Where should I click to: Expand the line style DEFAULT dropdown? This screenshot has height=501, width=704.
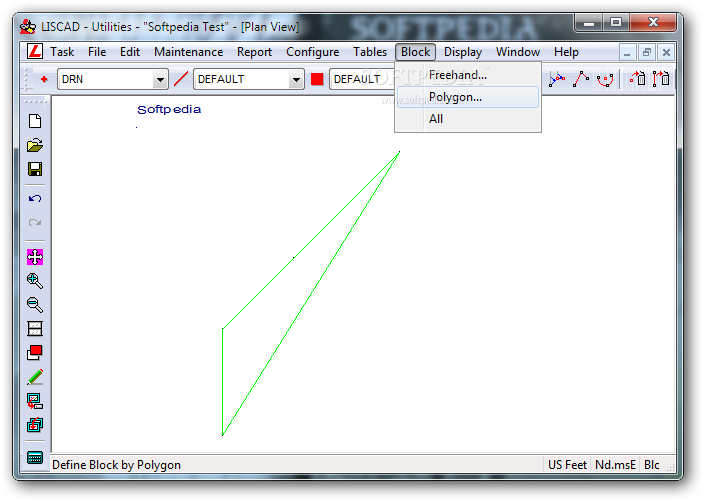296,80
